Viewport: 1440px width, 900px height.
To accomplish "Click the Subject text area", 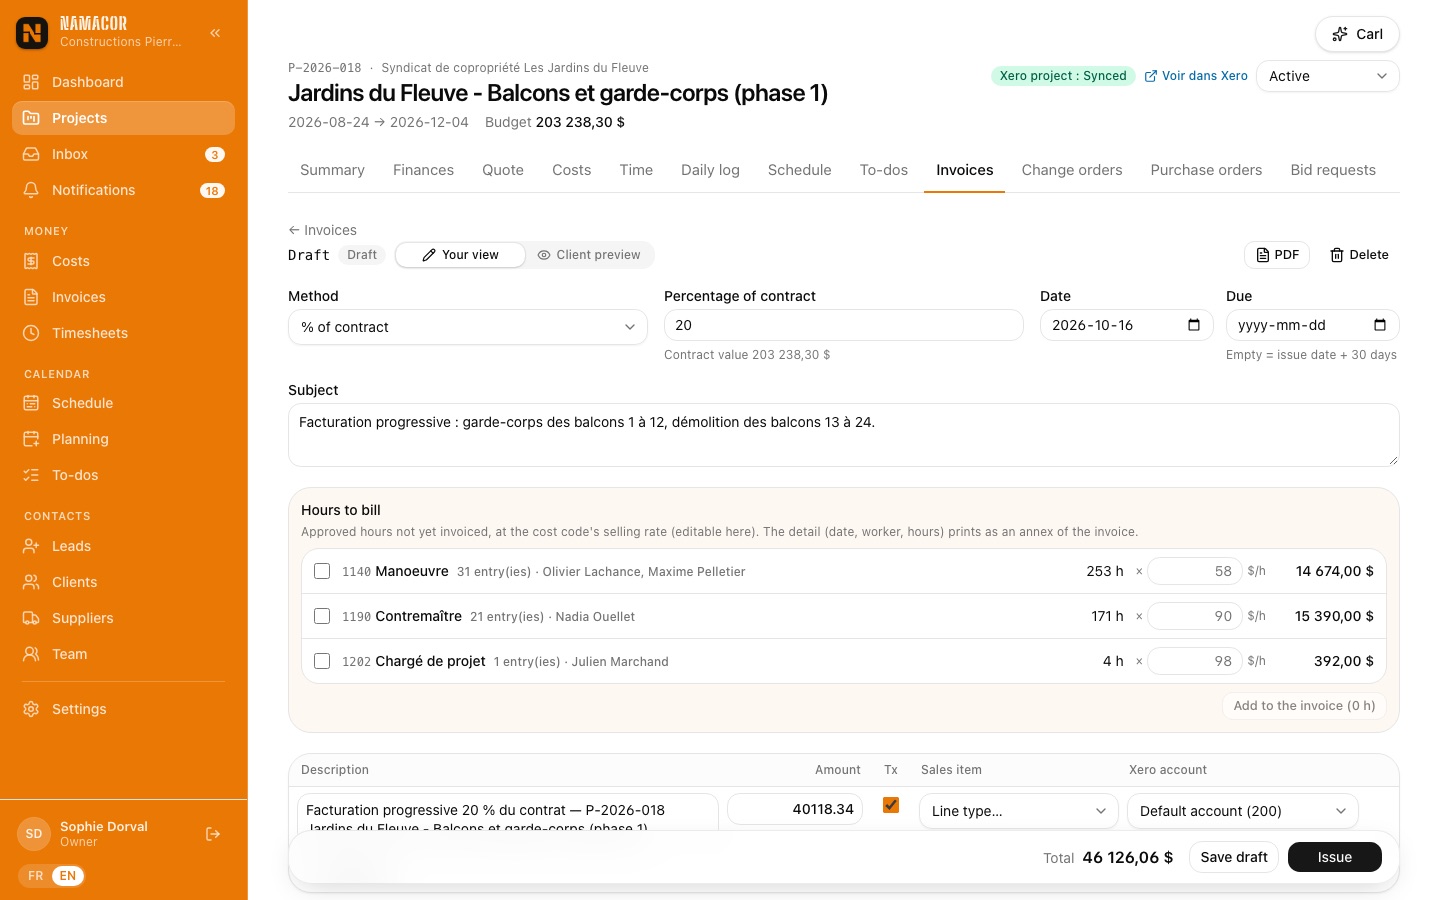I will (x=844, y=435).
